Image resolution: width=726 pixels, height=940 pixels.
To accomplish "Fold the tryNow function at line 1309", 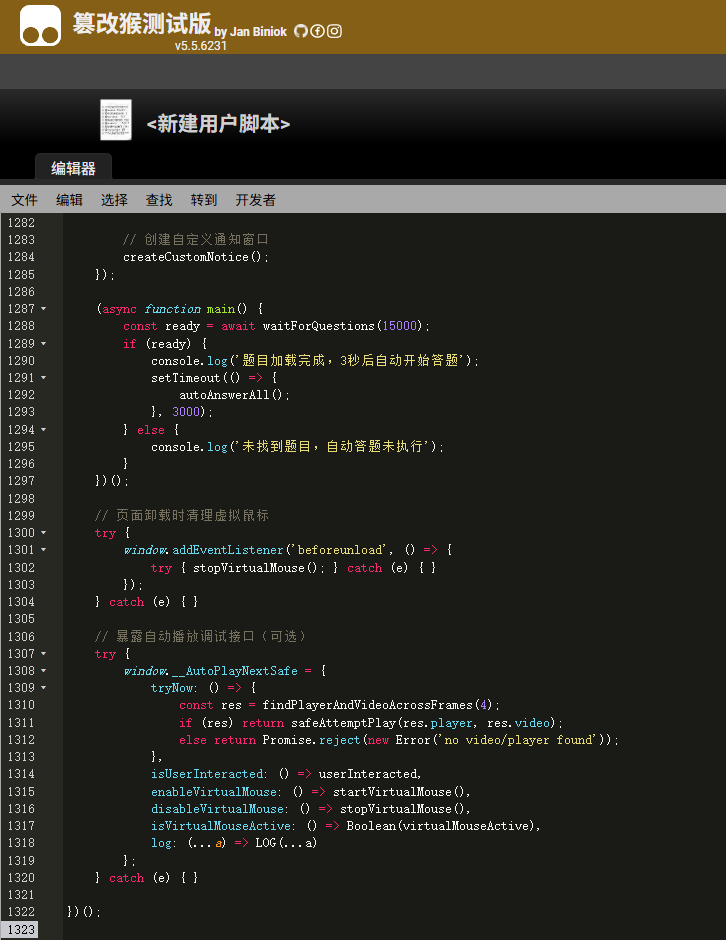I will pos(44,688).
